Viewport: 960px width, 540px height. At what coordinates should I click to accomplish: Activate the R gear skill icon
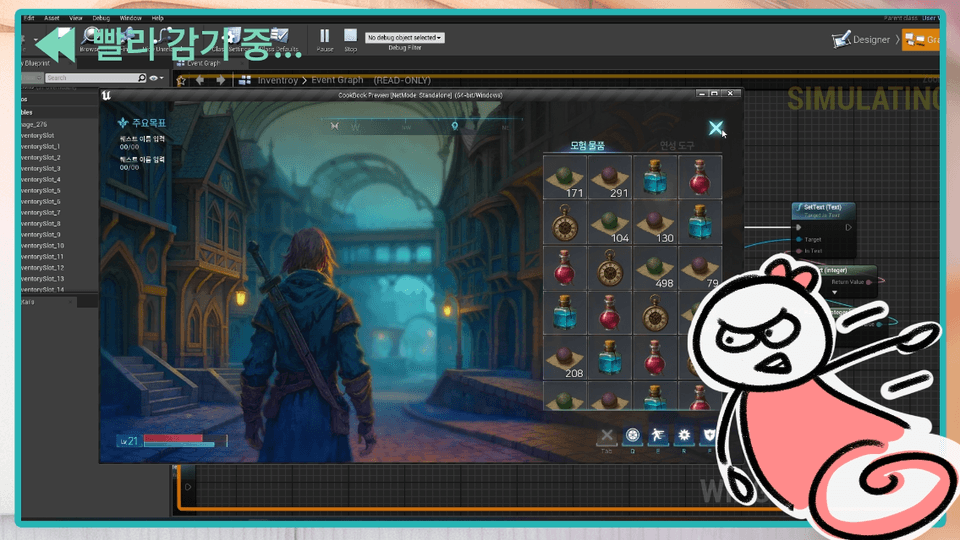point(684,436)
